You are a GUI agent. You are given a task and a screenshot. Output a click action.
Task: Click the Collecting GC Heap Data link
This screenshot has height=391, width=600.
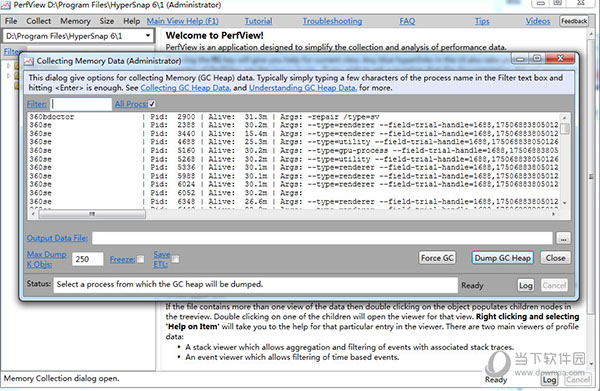coord(186,88)
